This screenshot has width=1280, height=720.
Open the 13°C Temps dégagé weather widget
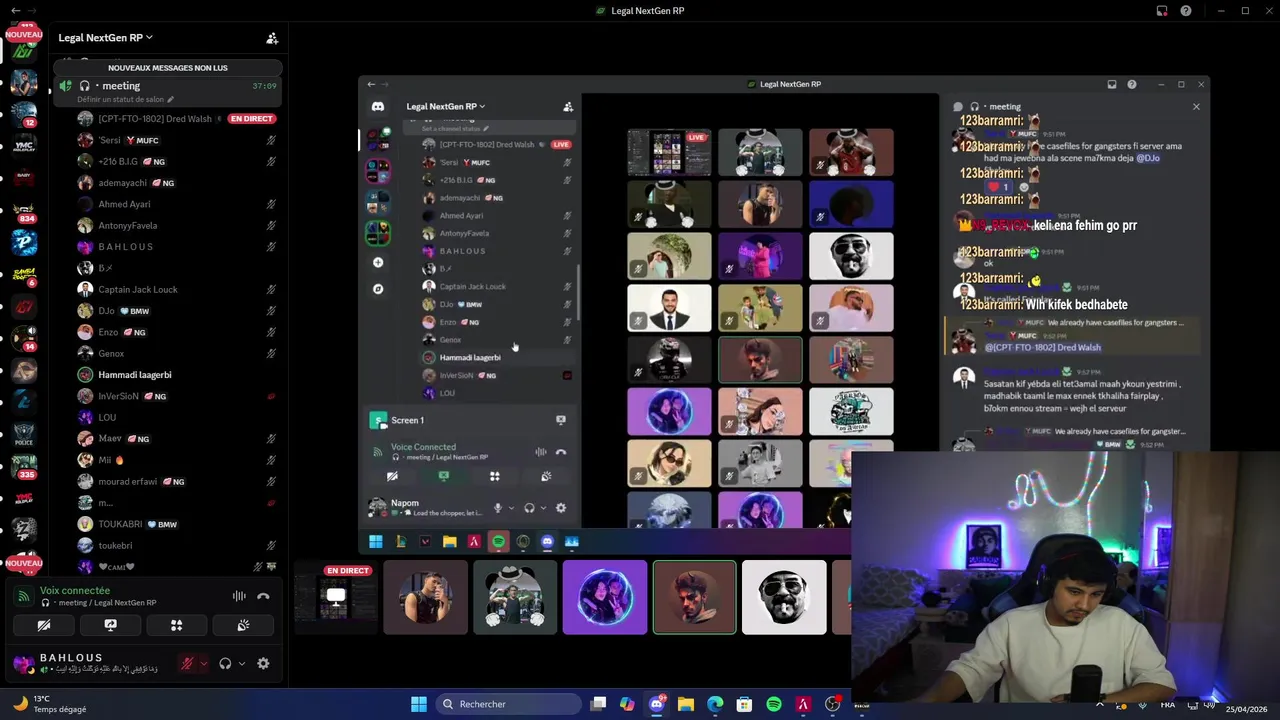click(x=50, y=704)
